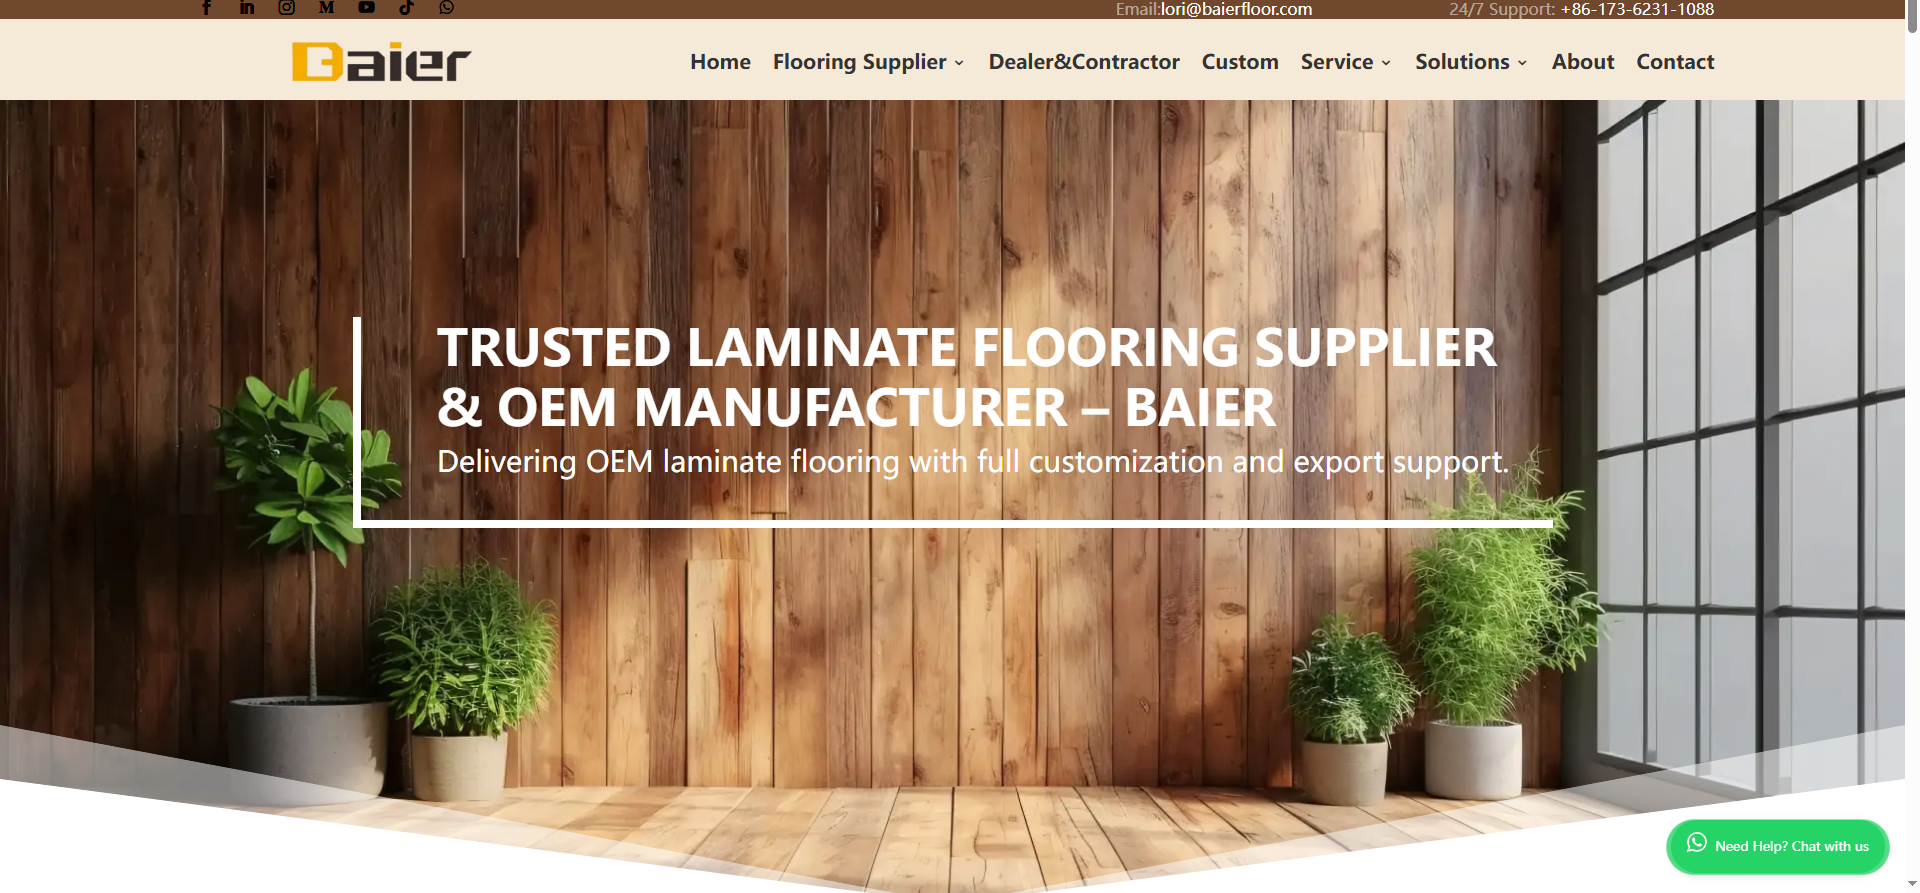Open the YouTube social icon
The image size is (1920, 893).
[x=367, y=7]
